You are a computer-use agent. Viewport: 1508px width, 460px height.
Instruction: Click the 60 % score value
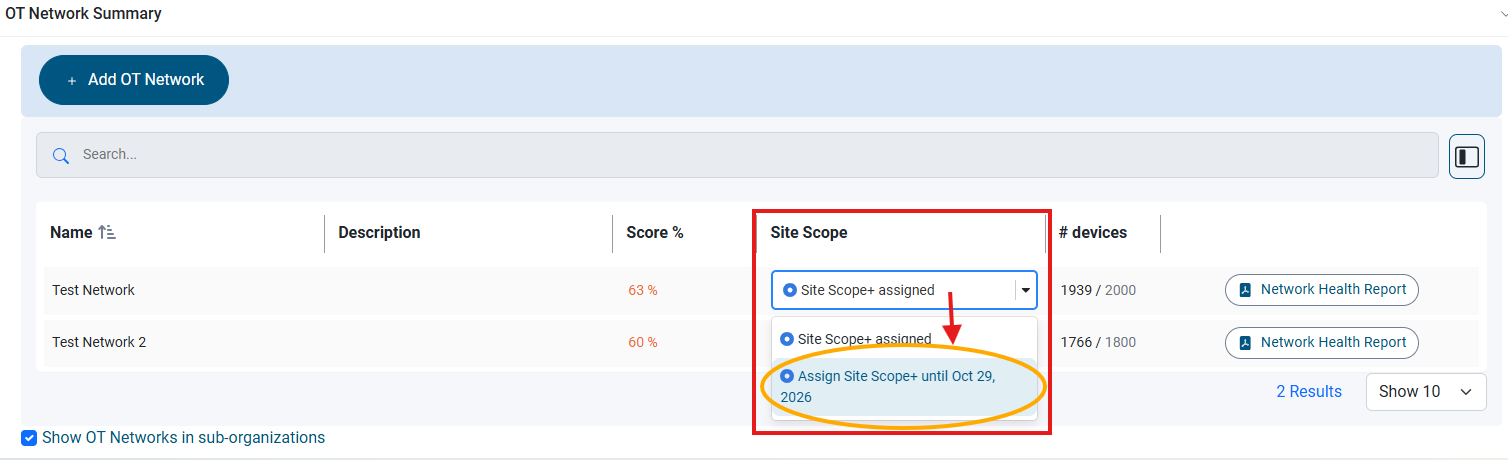pos(643,342)
